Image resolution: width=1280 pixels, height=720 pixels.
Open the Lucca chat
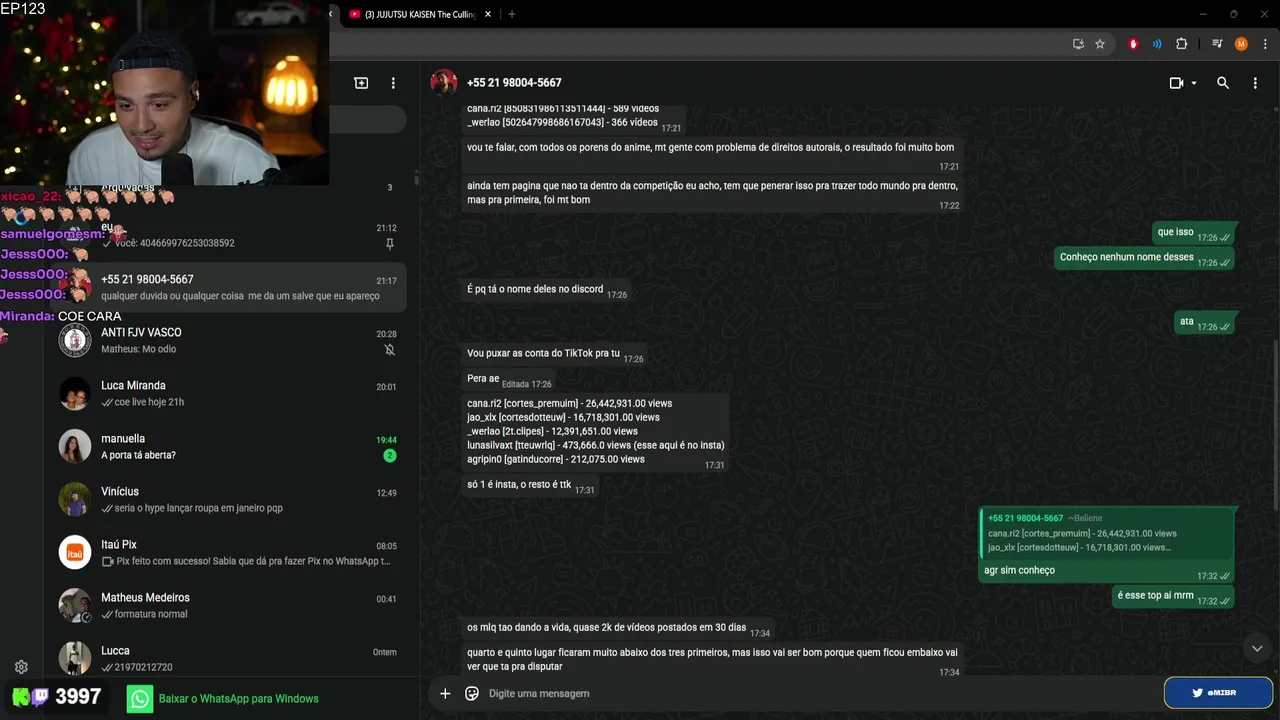coord(229,657)
